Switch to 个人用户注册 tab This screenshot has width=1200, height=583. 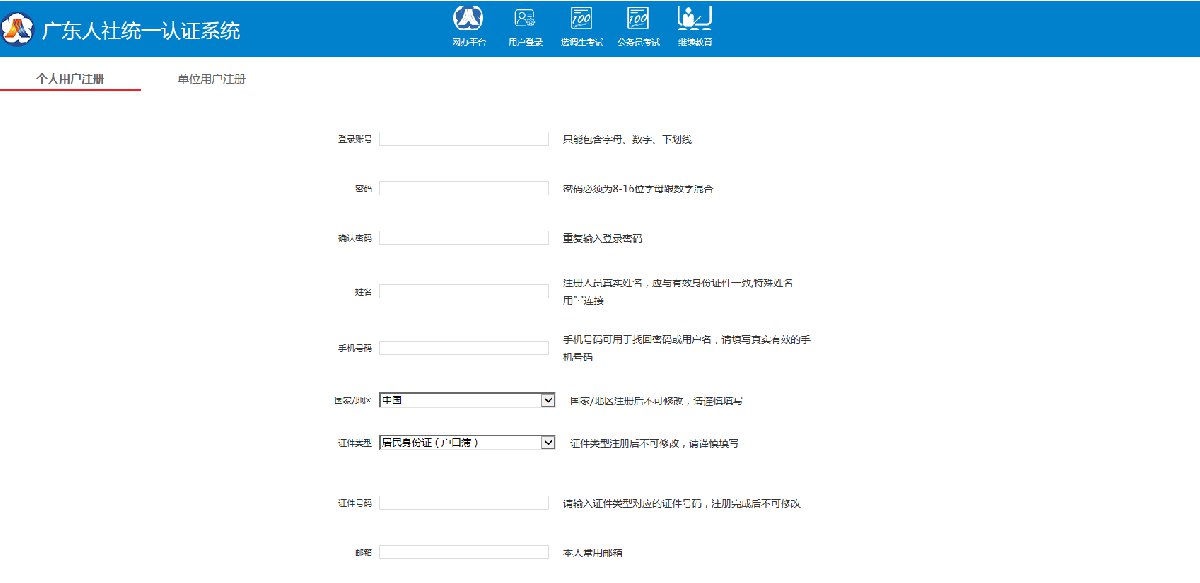pos(70,79)
